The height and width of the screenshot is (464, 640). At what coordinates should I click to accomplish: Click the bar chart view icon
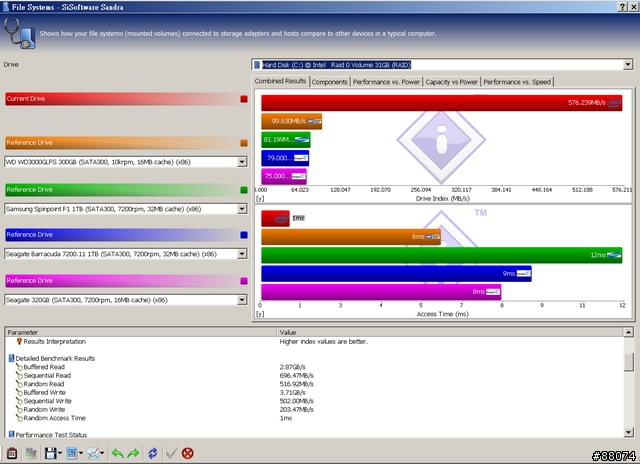72,453
